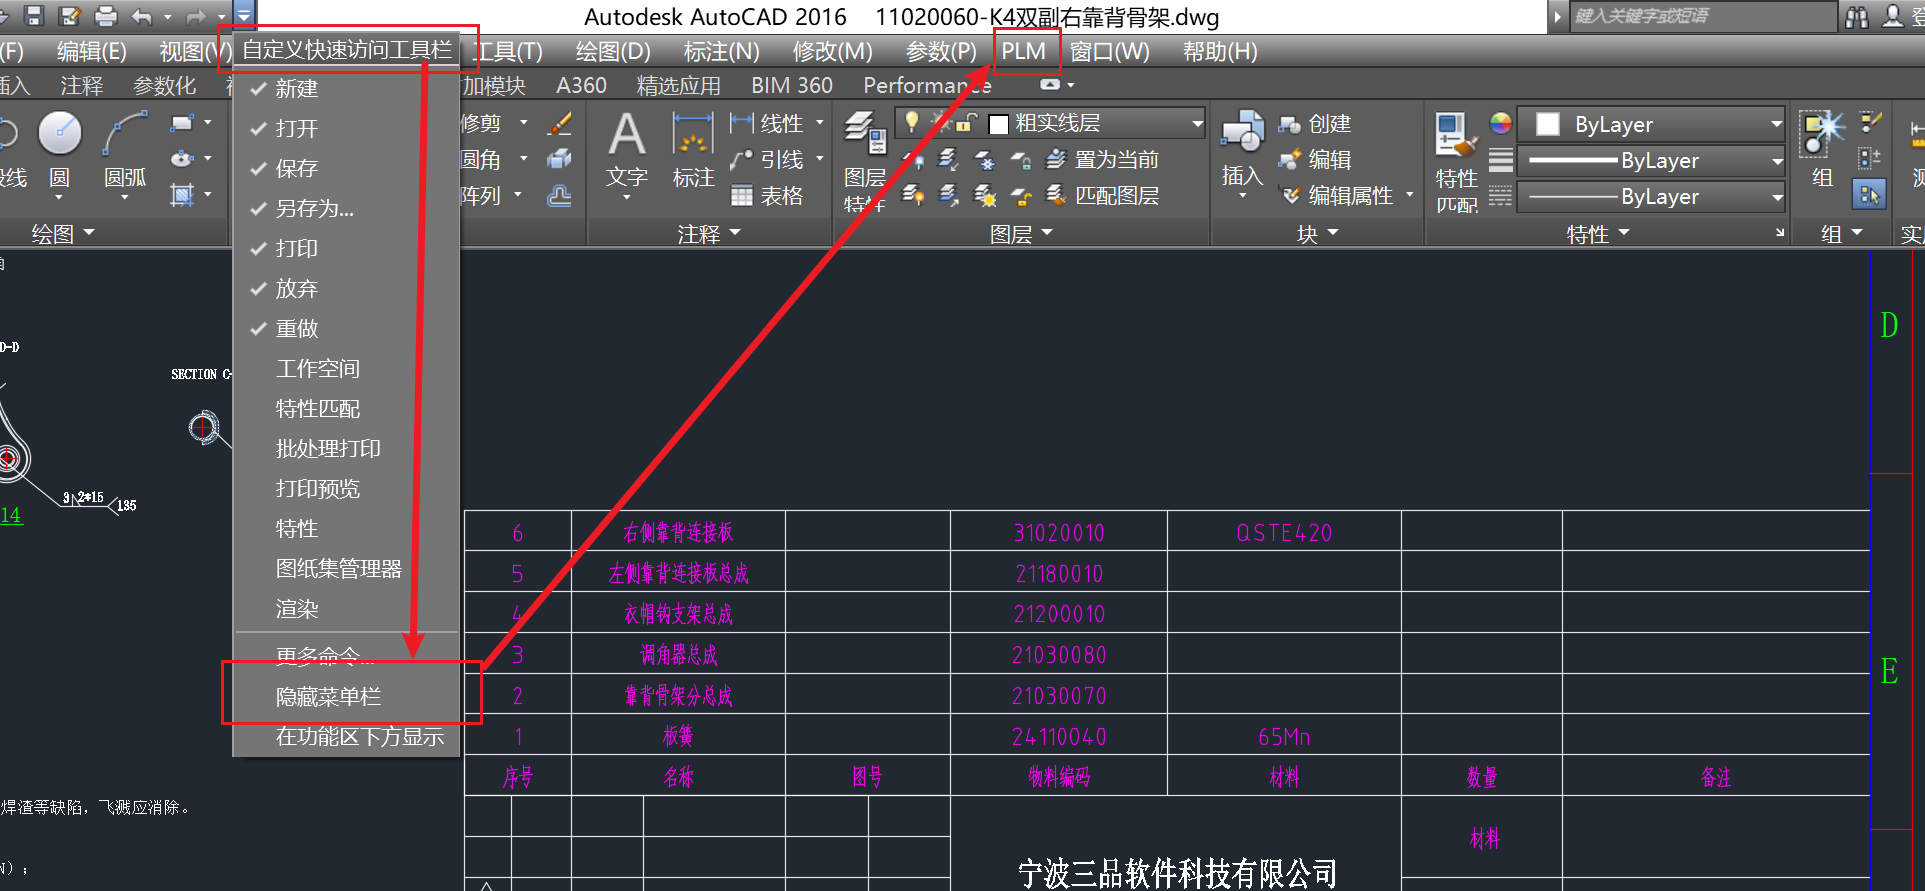Viewport: 1925px width, 891px height.
Task: Select the Arc (圆弧) tool
Action: click(125, 150)
